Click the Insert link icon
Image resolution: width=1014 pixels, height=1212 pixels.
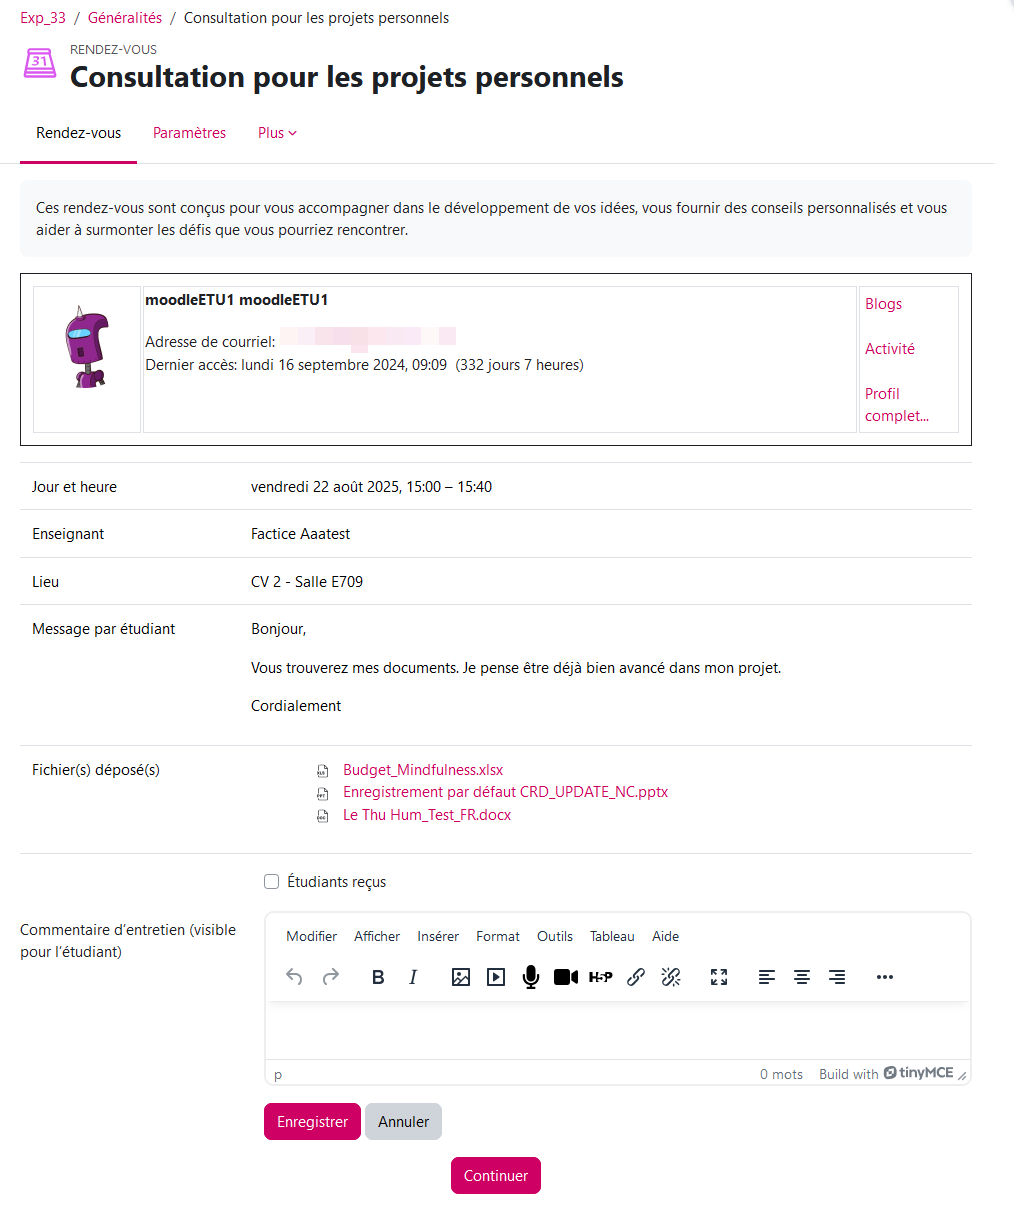[636, 977]
